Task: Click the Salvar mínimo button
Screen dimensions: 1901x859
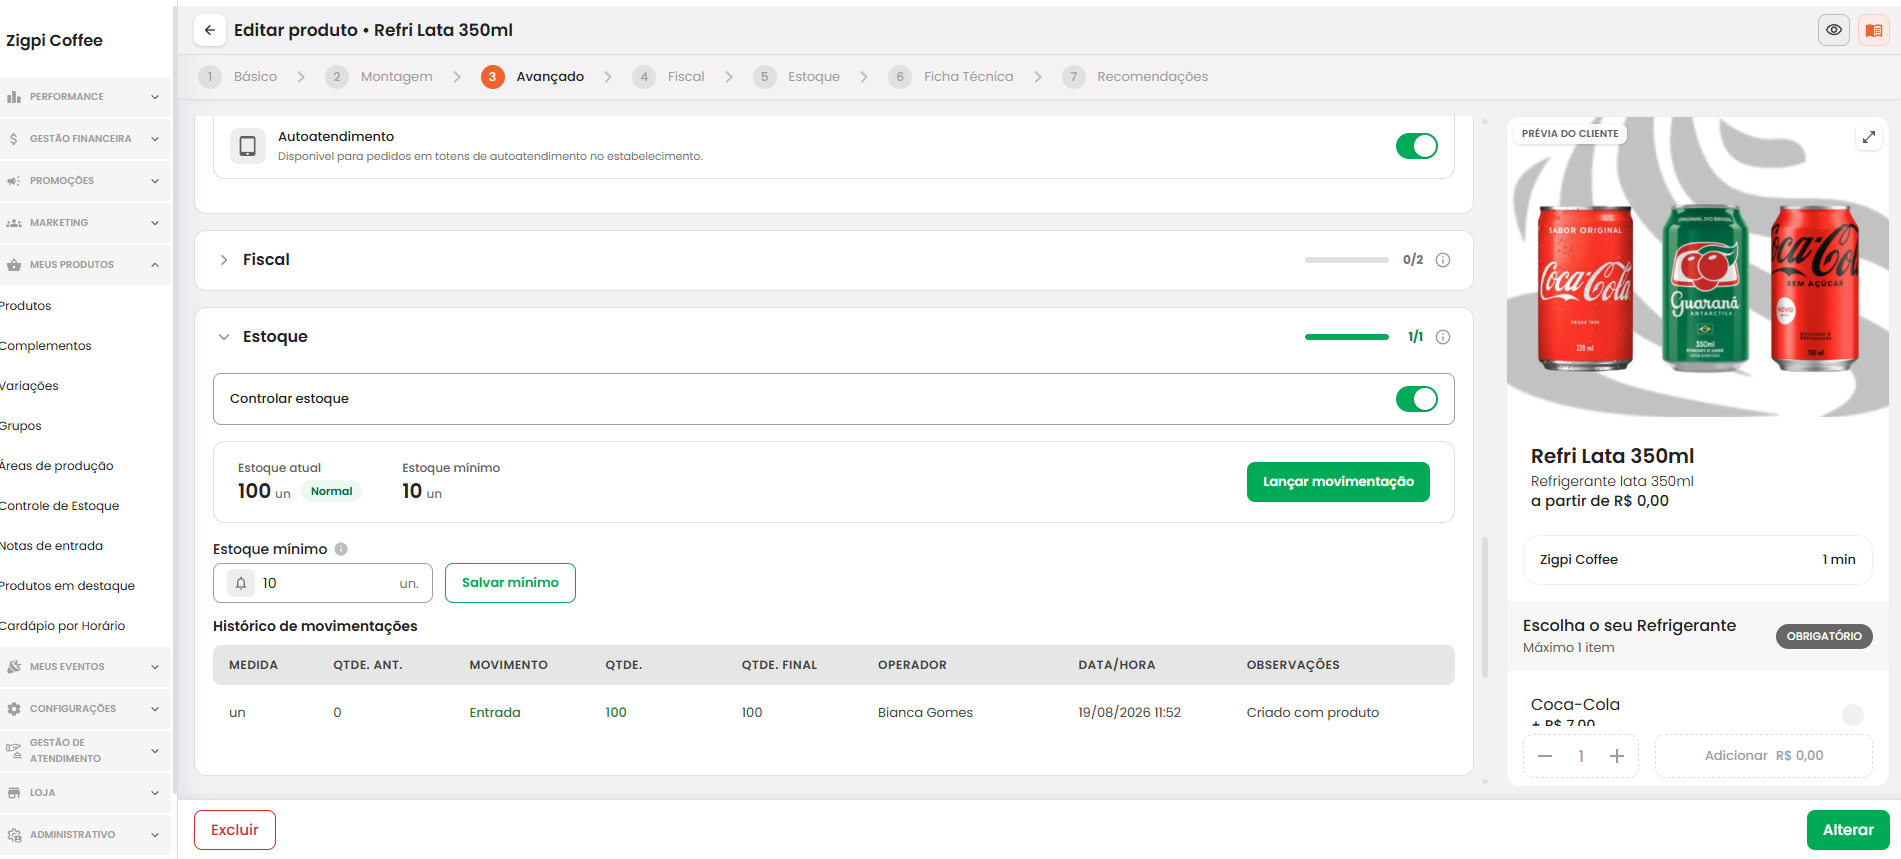Action: [x=510, y=583]
